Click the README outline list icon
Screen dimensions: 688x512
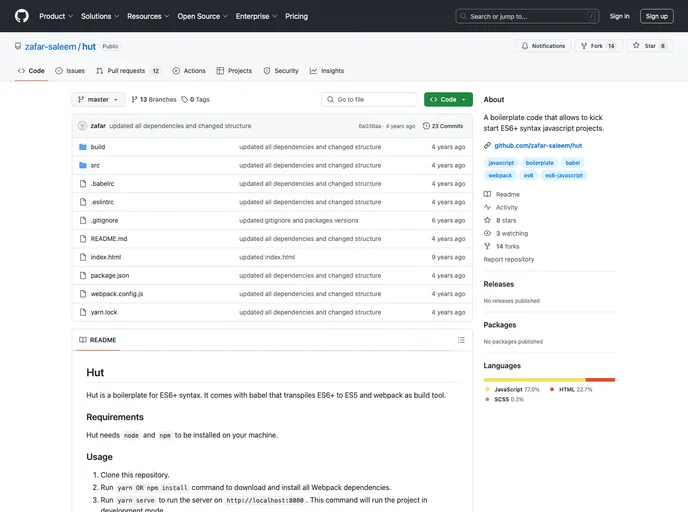tap(461, 340)
